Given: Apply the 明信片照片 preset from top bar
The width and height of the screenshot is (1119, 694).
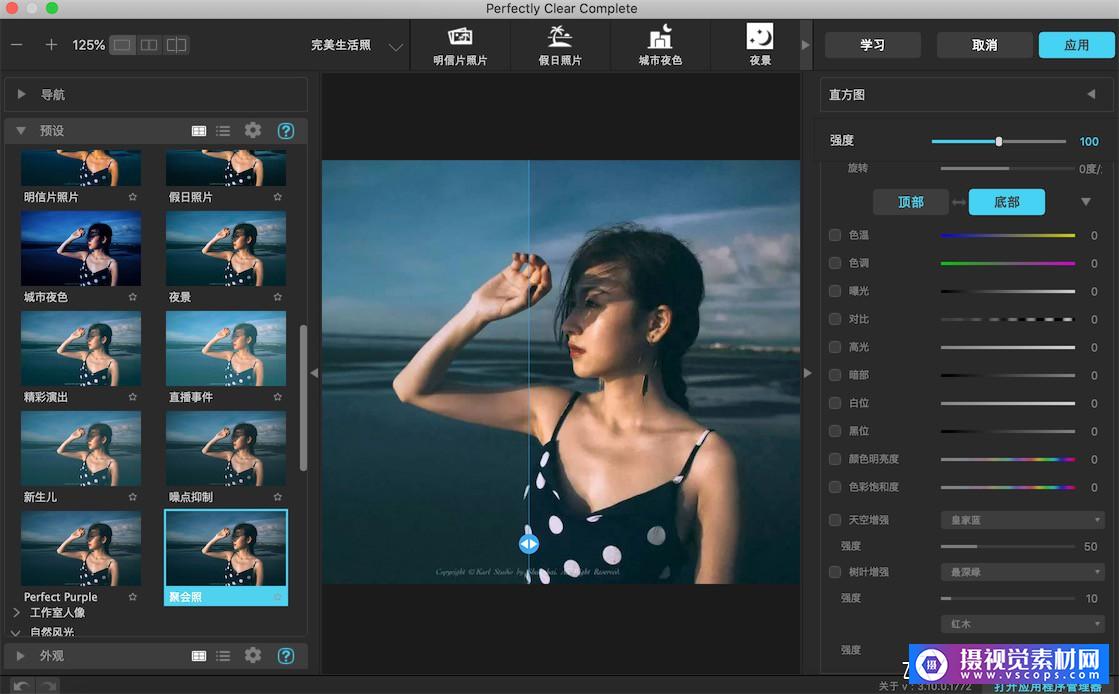Looking at the screenshot, I should coord(460,46).
